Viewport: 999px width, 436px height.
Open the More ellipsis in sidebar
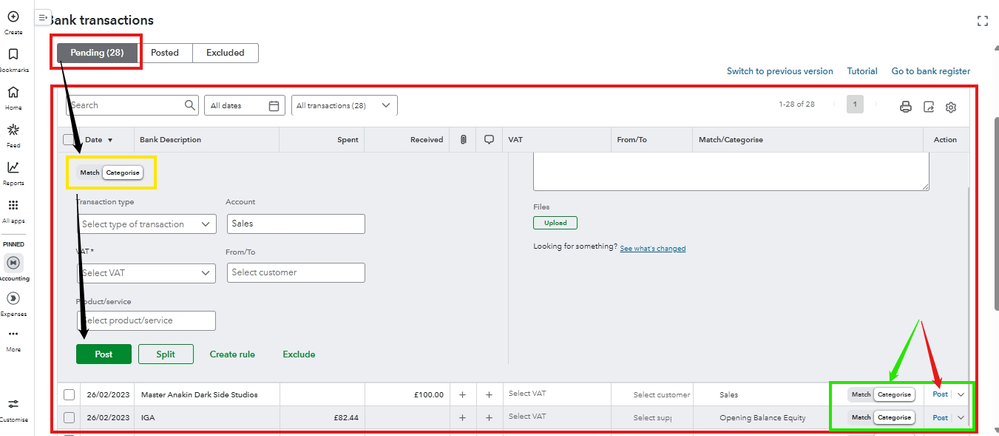(13, 334)
